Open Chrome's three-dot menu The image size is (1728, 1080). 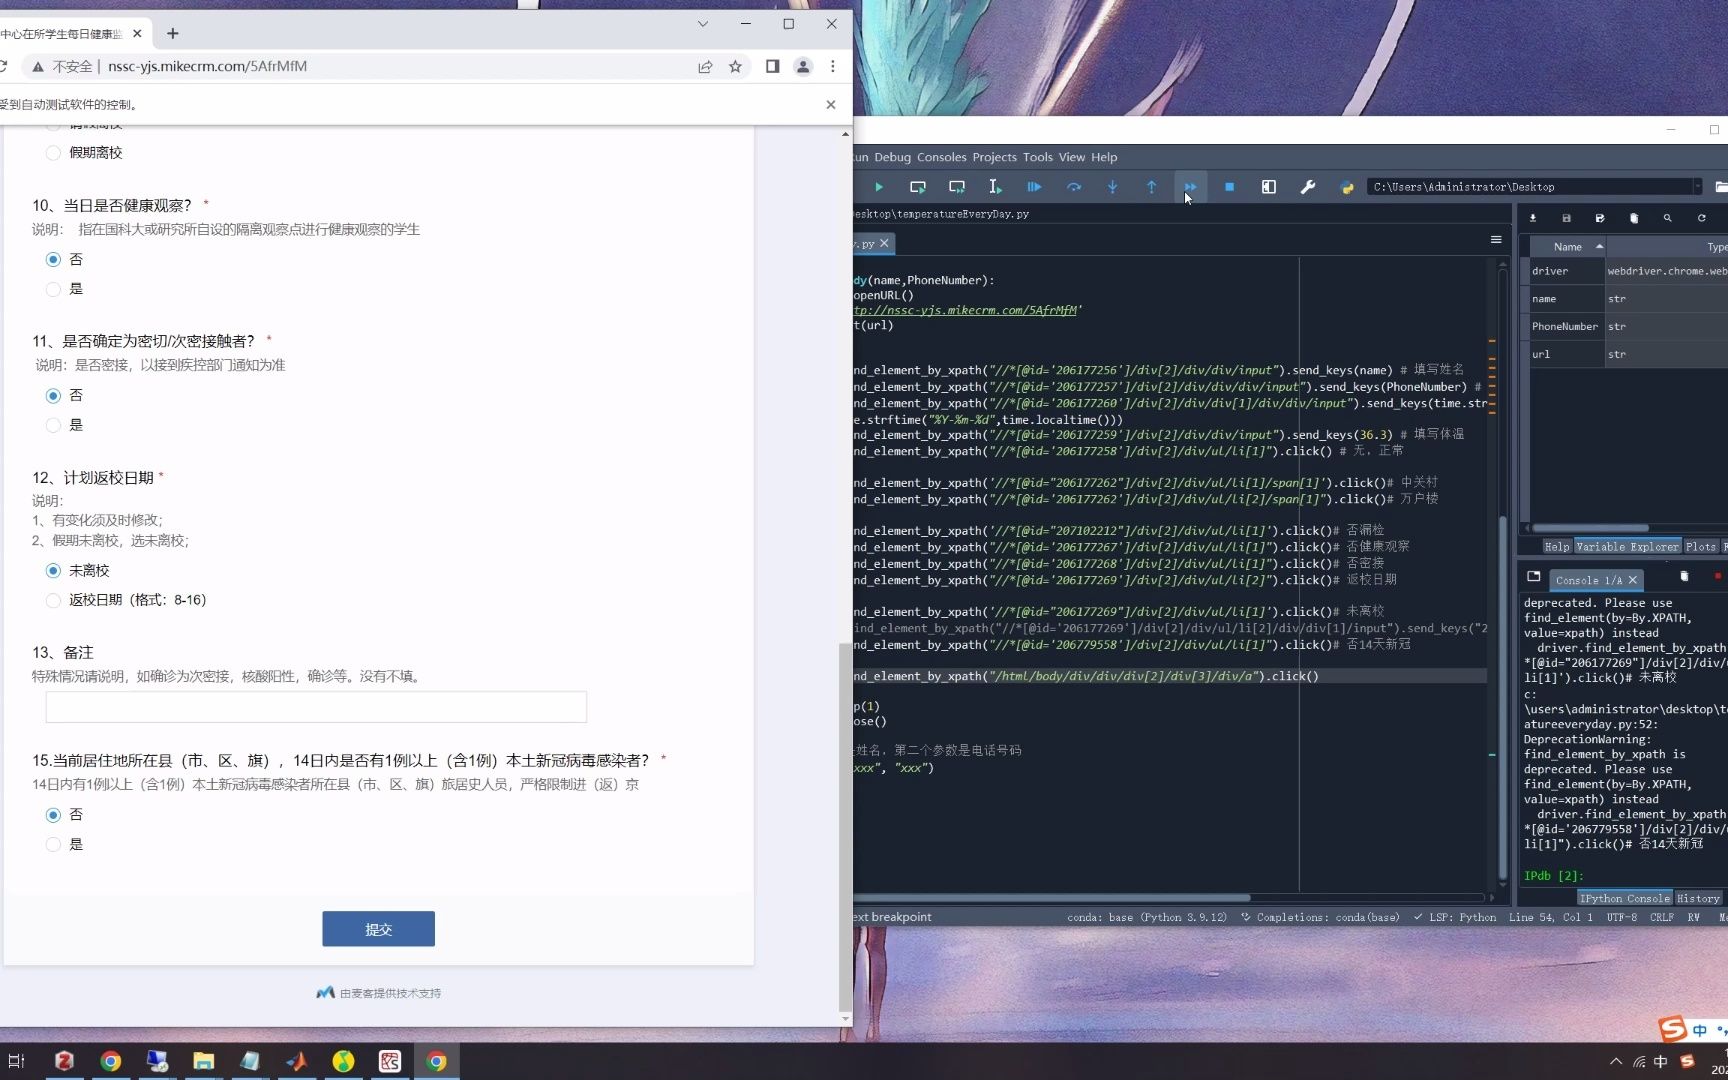tap(832, 66)
